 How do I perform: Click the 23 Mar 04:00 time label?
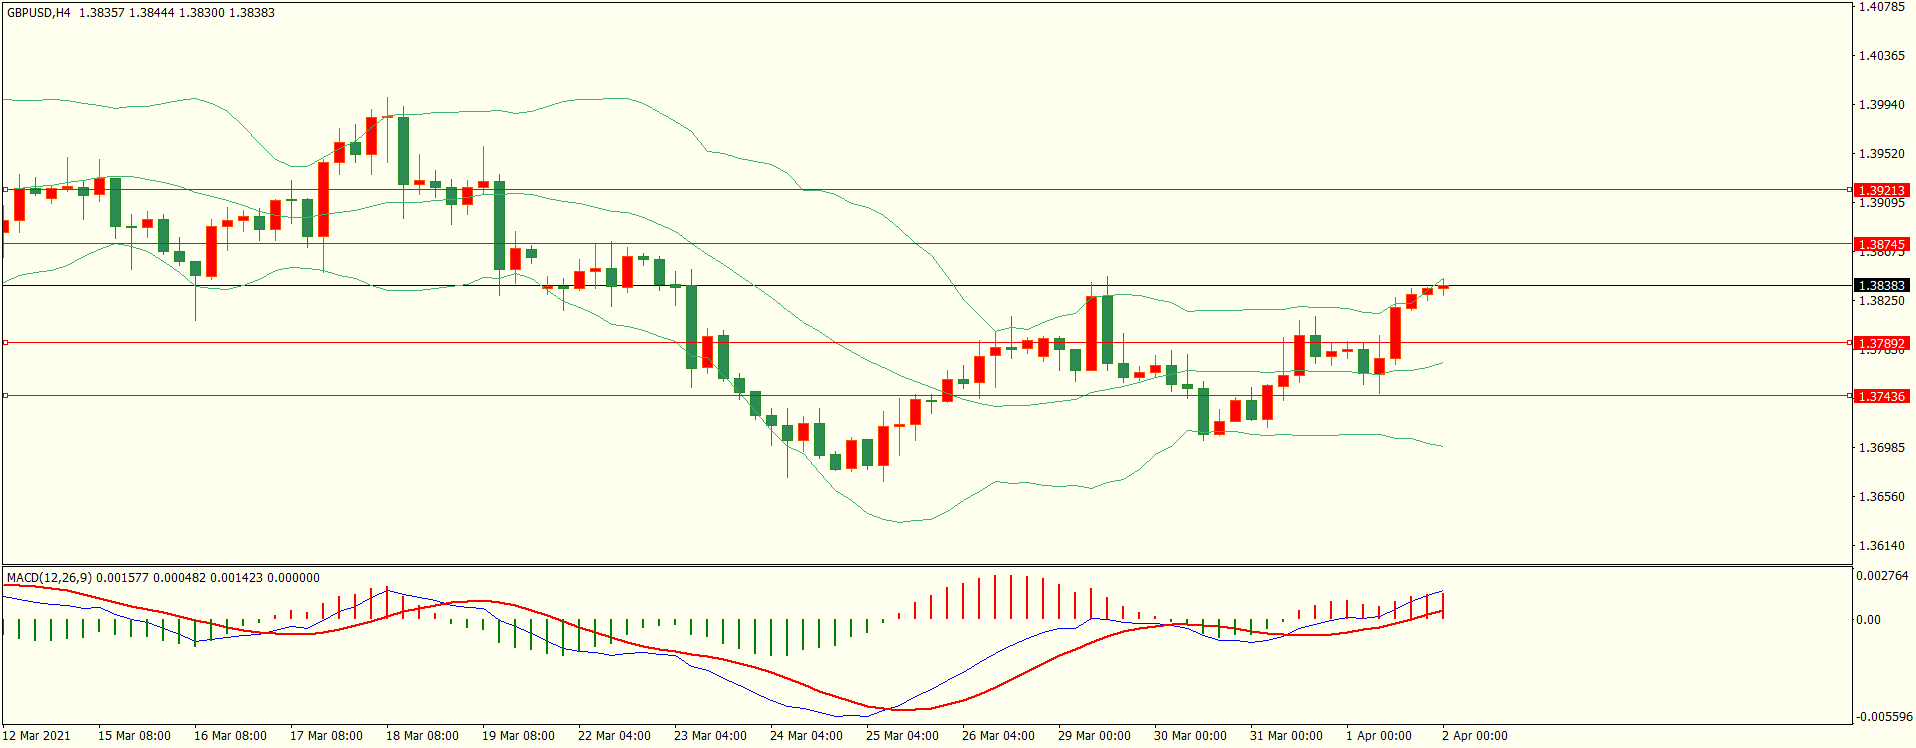click(x=710, y=736)
